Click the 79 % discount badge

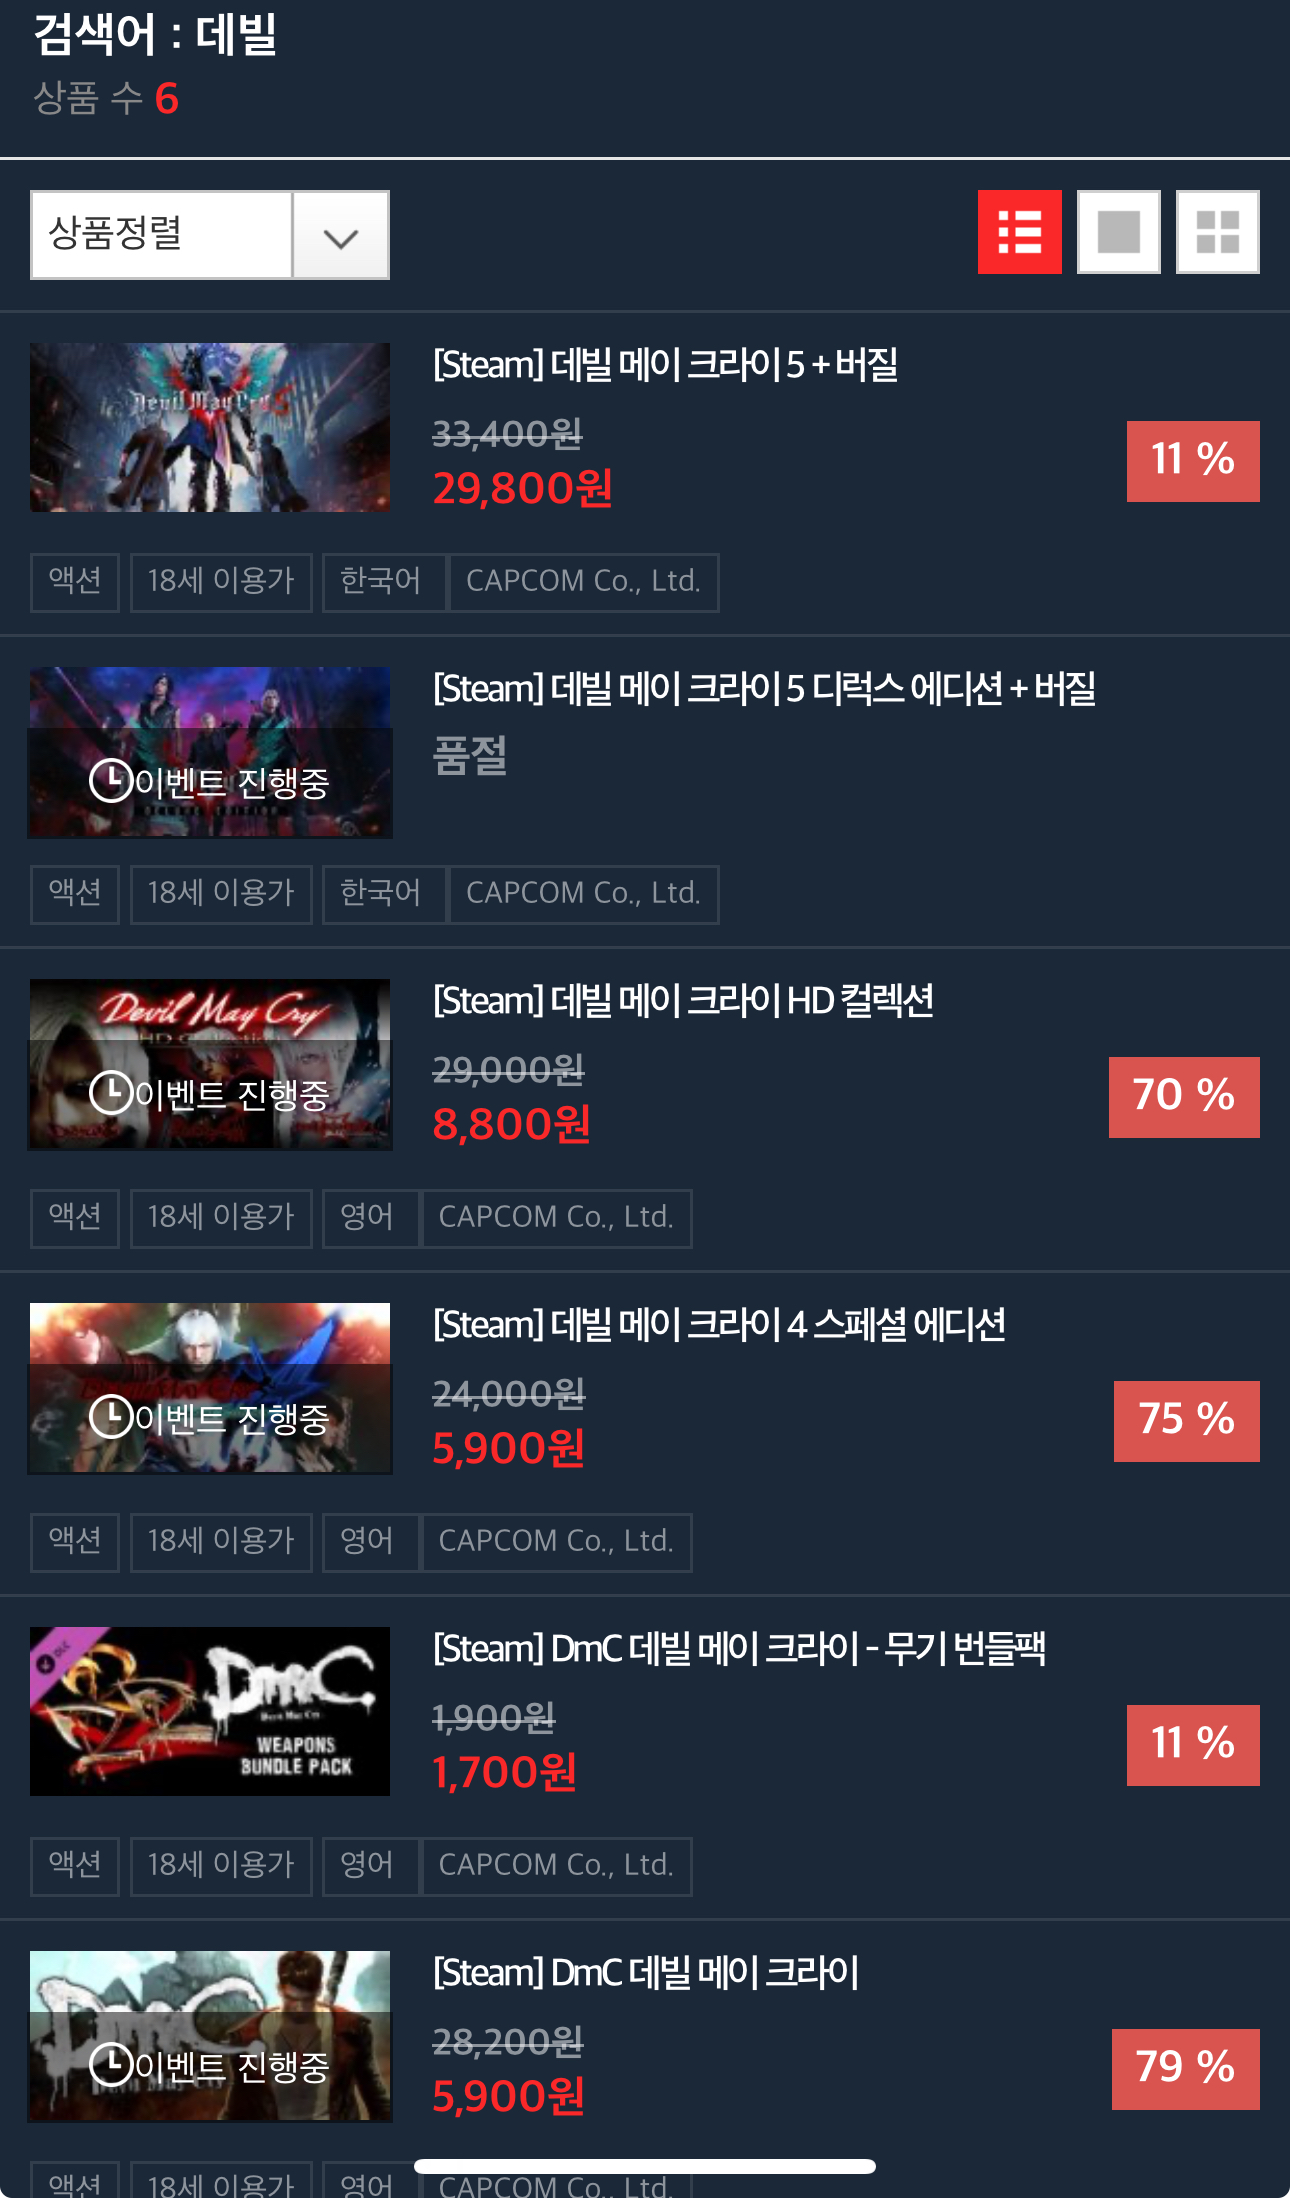tap(1186, 2069)
